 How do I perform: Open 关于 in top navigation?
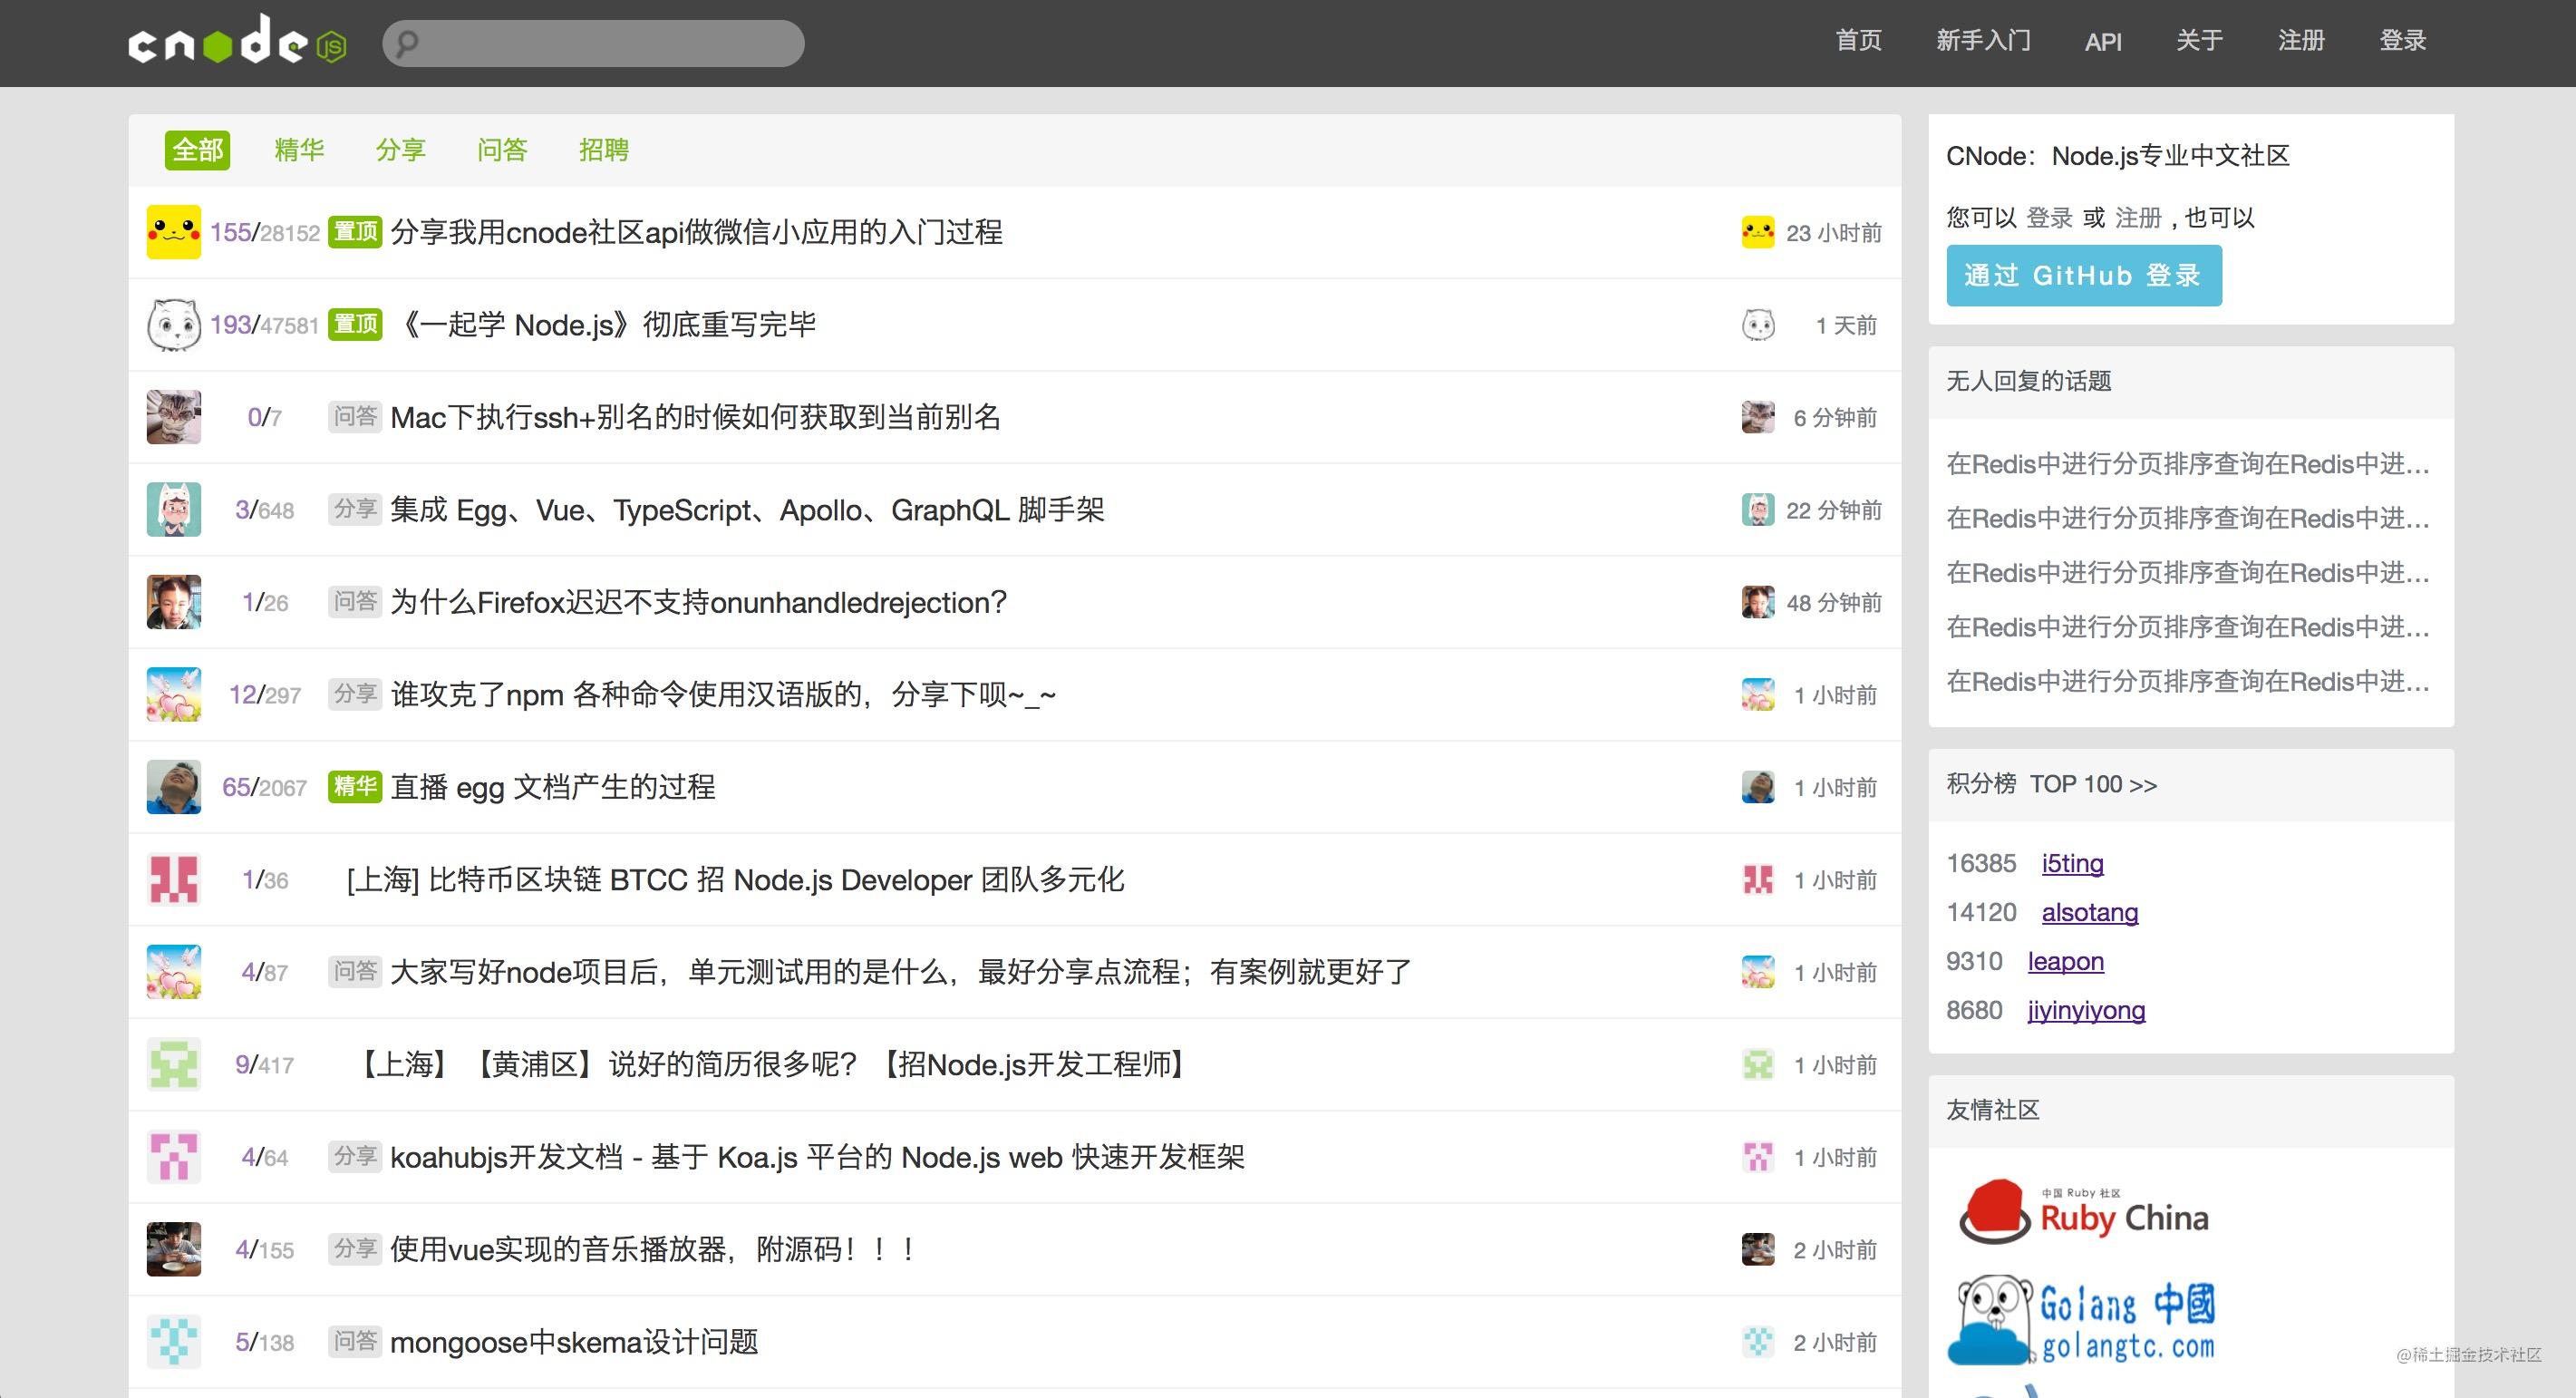(x=2200, y=41)
